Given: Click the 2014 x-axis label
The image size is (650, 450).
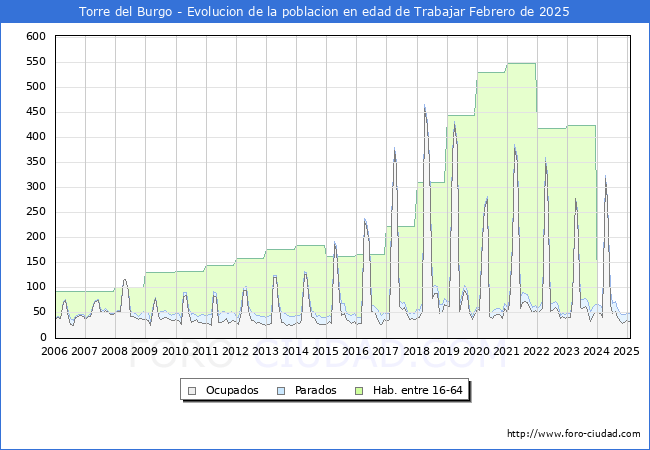Looking at the screenshot, I should click(x=296, y=351).
